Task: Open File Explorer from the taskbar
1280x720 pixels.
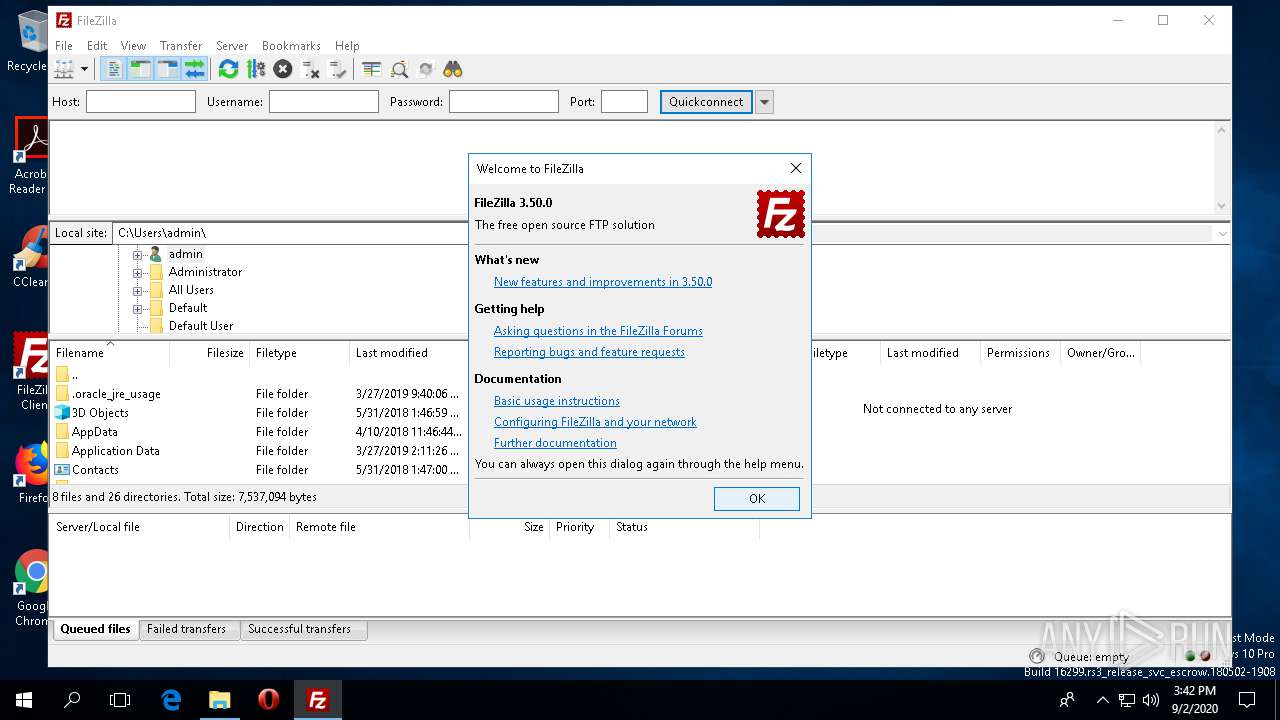Action: point(219,700)
